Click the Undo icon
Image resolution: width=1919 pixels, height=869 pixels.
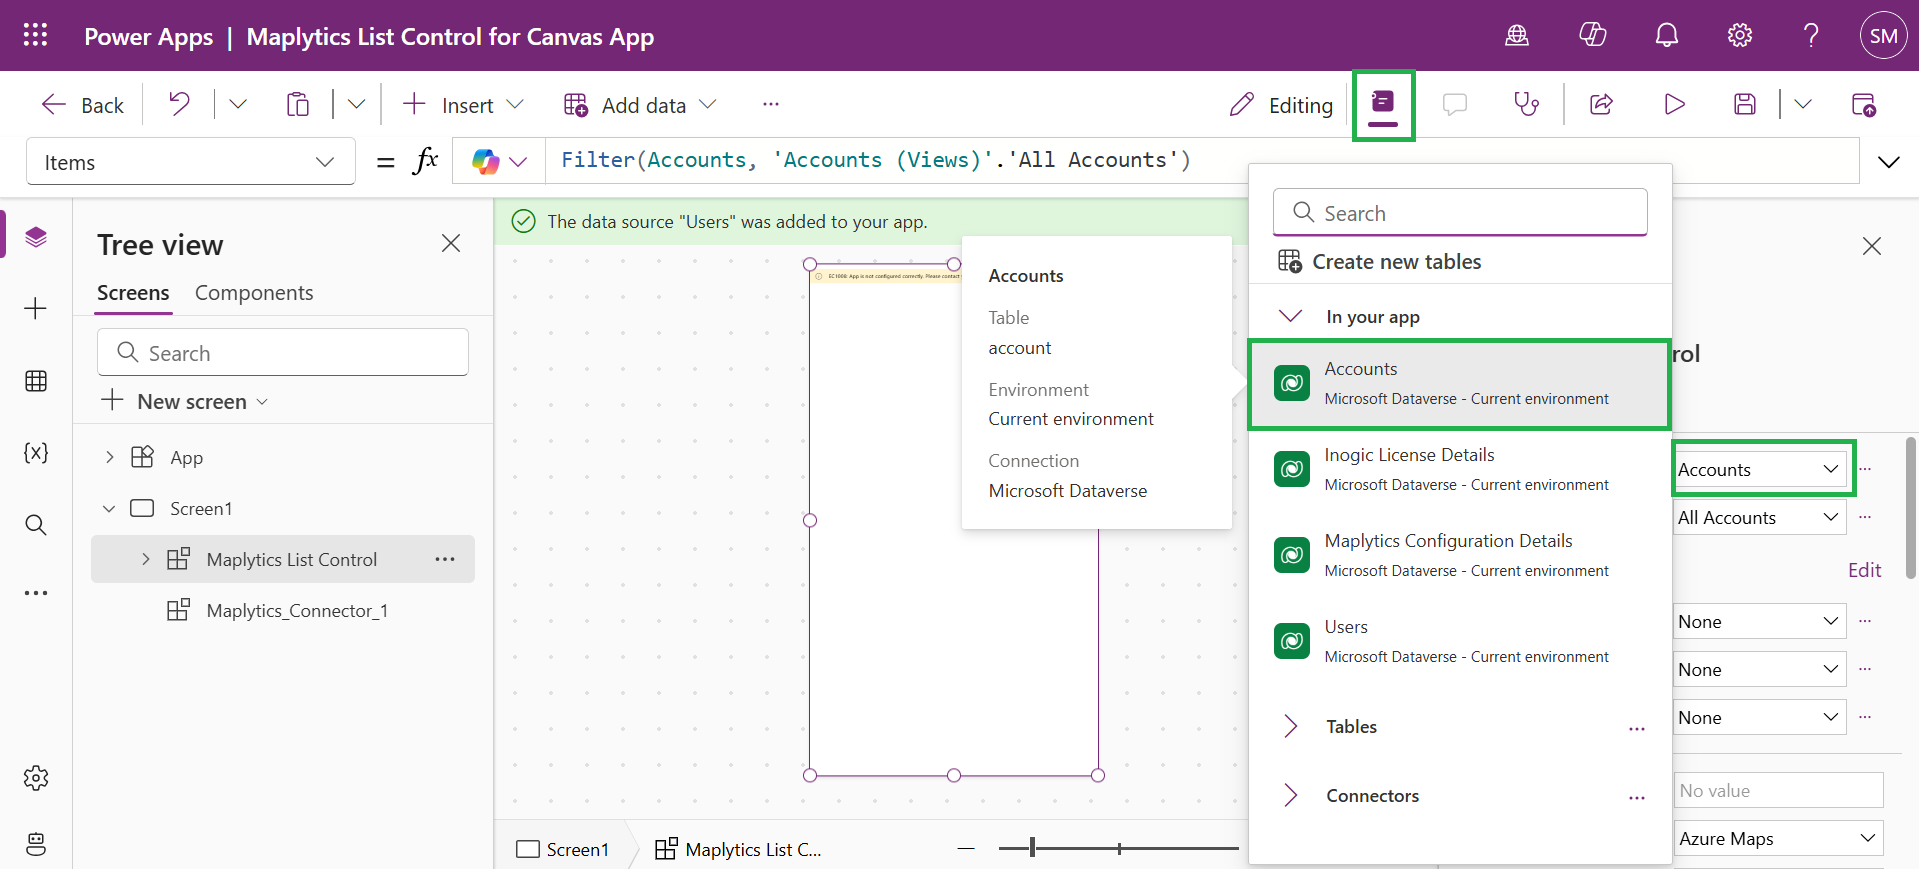point(179,104)
